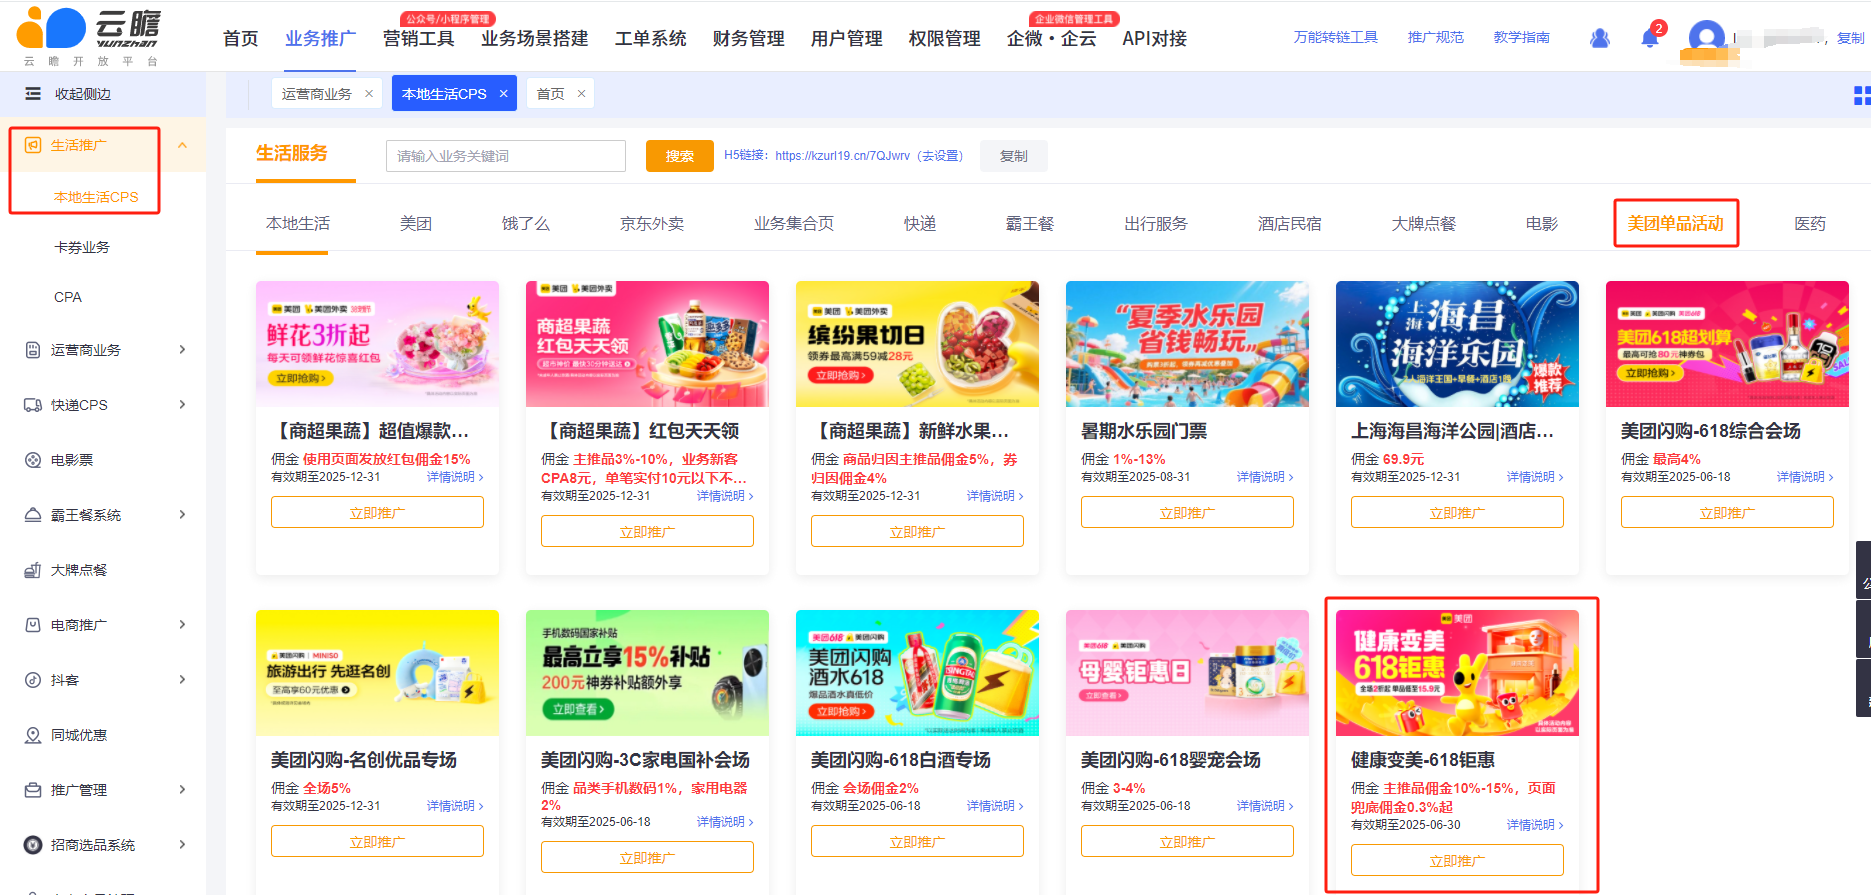The height and width of the screenshot is (895, 1871).
Task: Expand the 抖客 menu chevron
Action: click(x=182, y=679)
